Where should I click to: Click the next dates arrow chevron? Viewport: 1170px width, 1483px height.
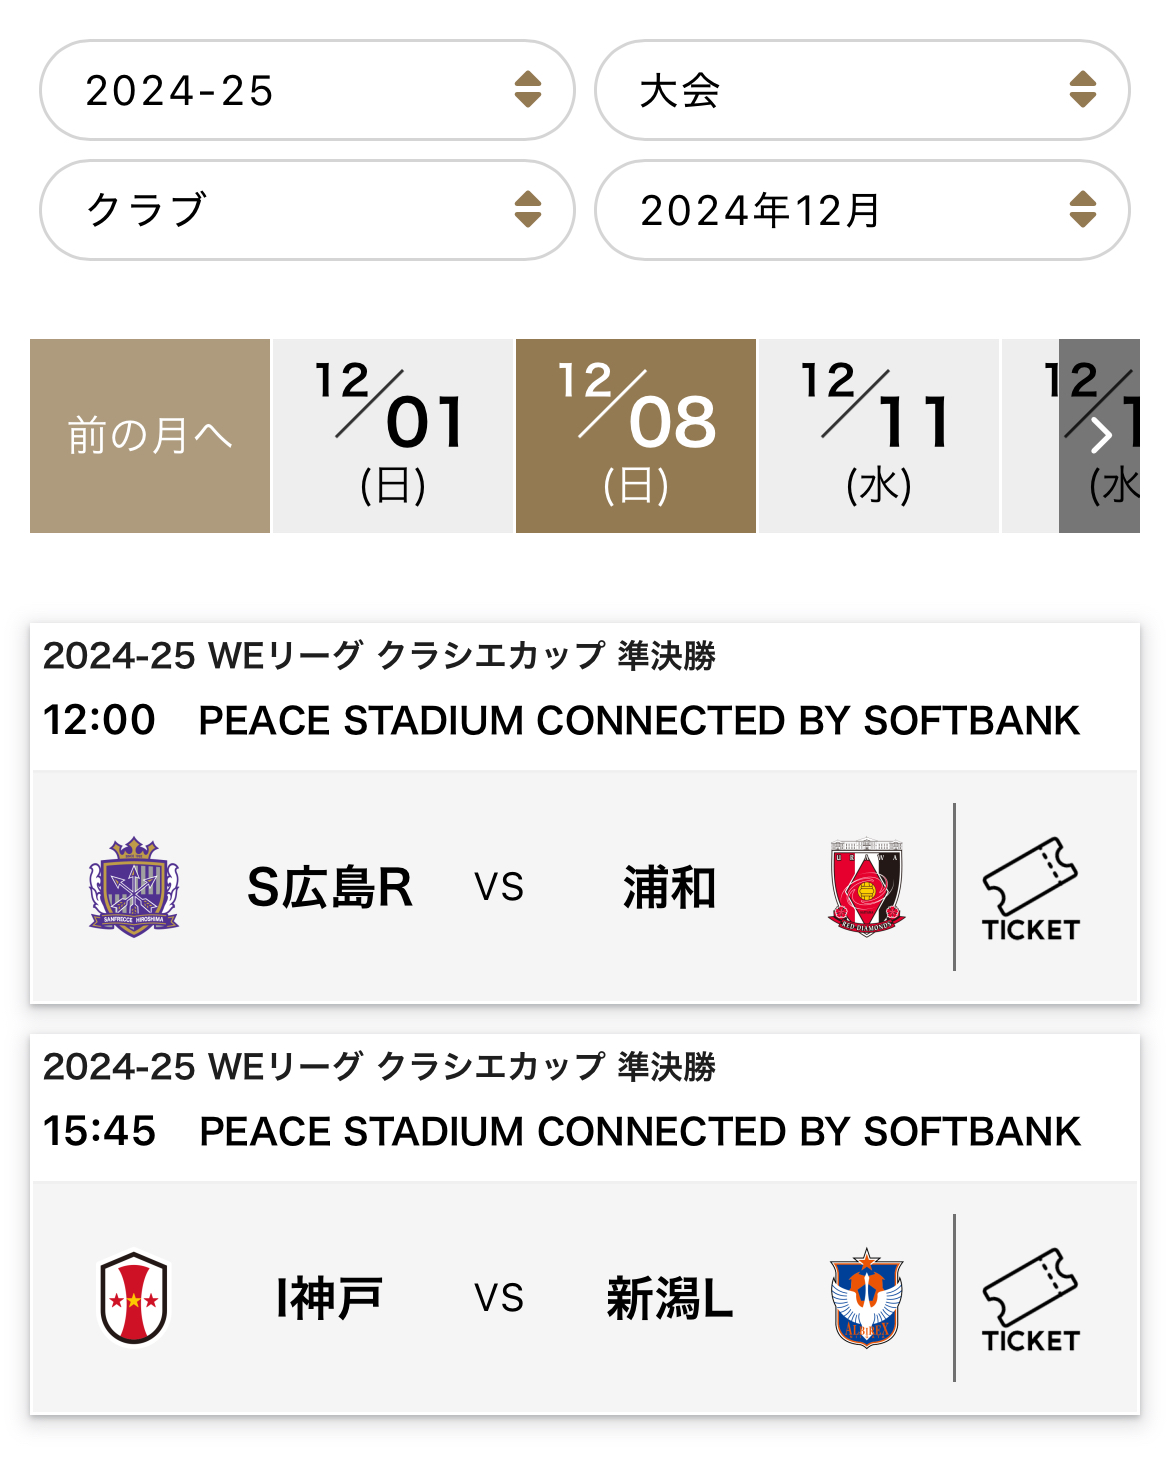coord(1099,436)
